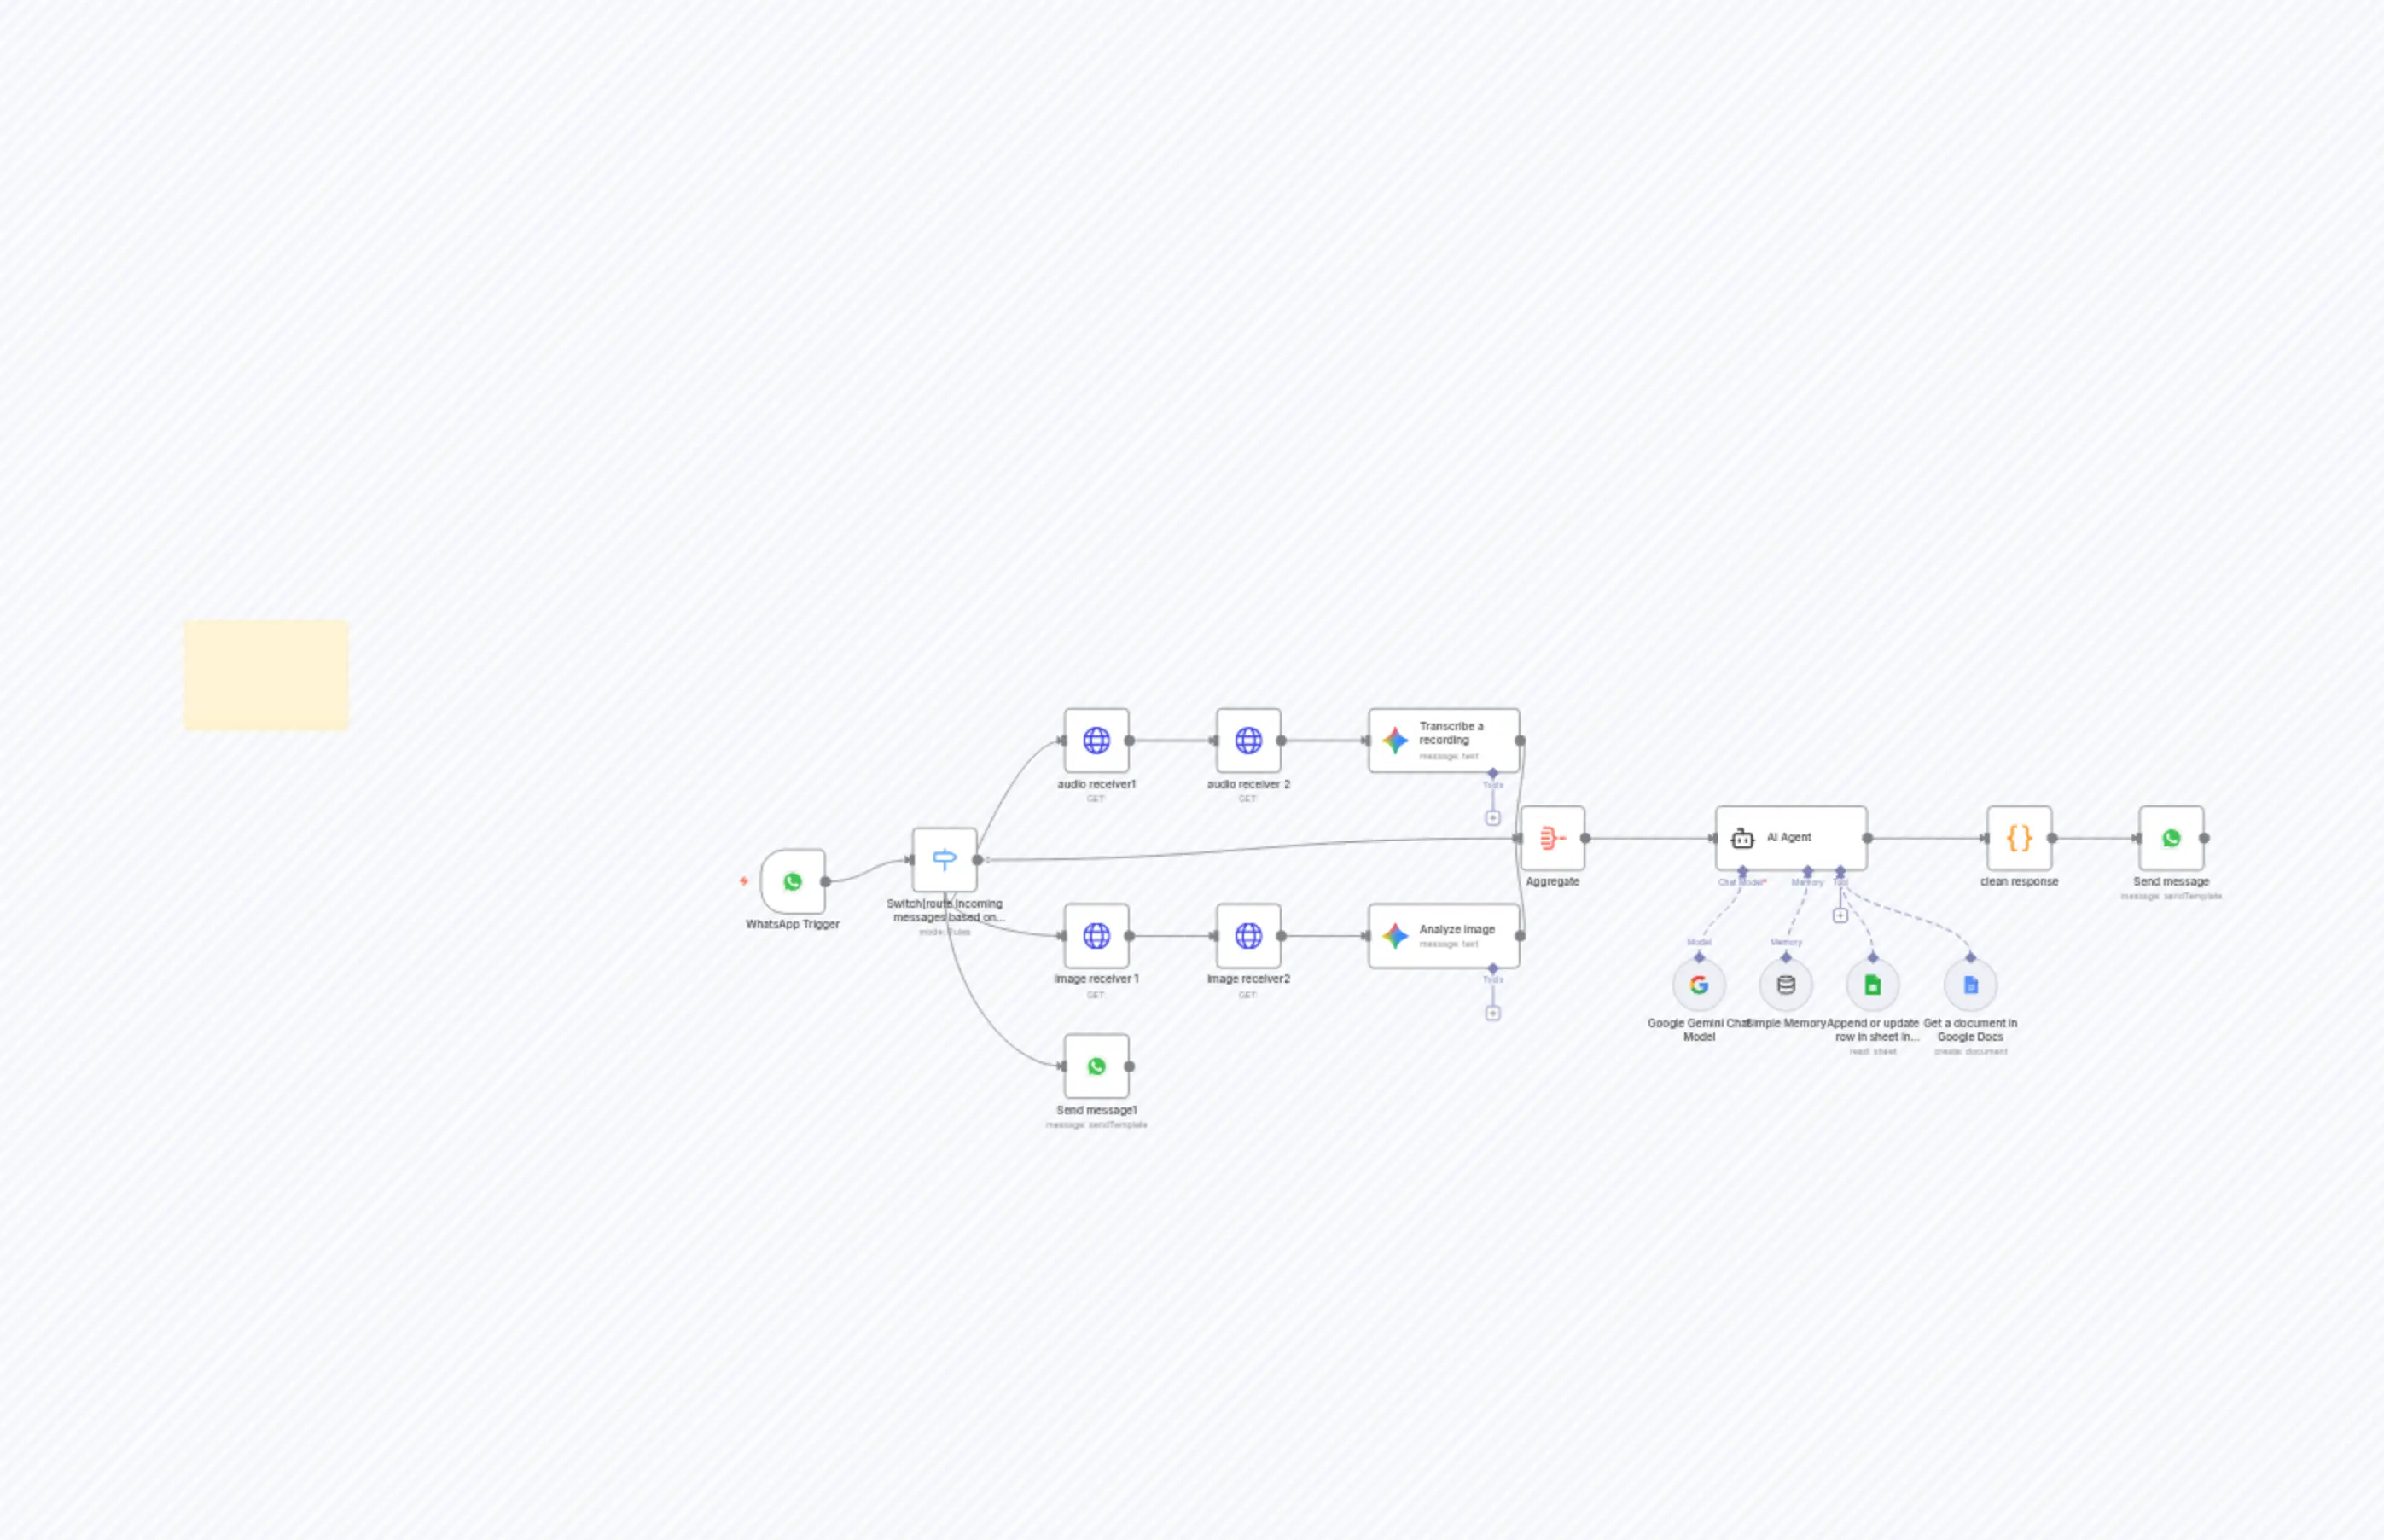2384x1540 pixels.
Task: Select the Append or update row in sheet tool
Action: 1873,985
